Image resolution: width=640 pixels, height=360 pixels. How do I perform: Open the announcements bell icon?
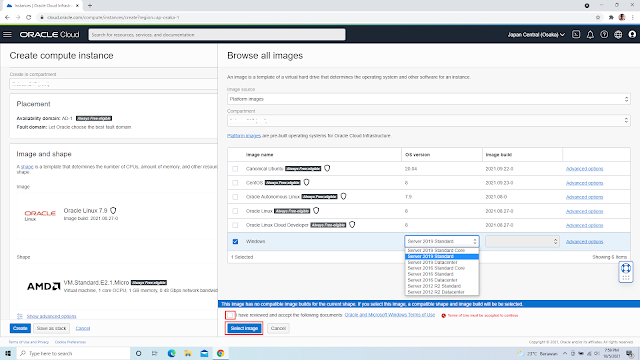click(x=590, y=35)
